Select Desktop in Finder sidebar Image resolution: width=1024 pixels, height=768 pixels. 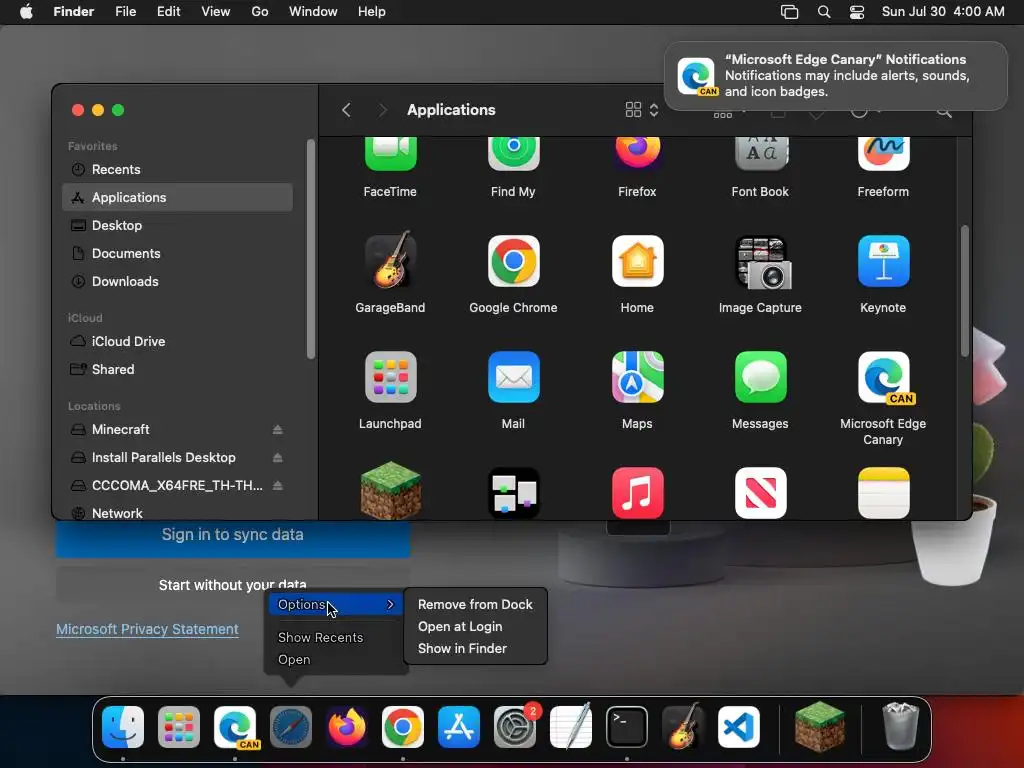coord(177,226)
